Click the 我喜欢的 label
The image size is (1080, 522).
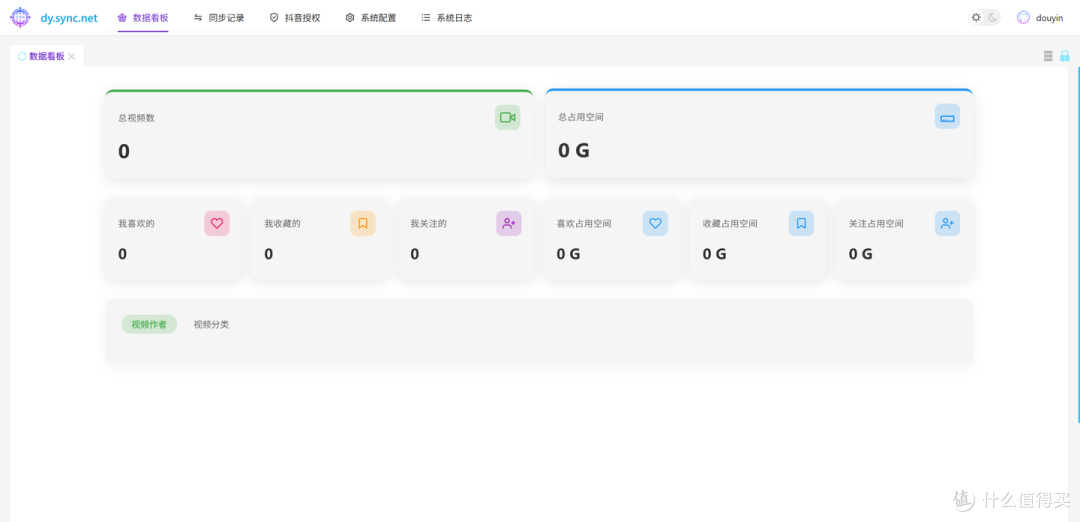pos(136,224)
